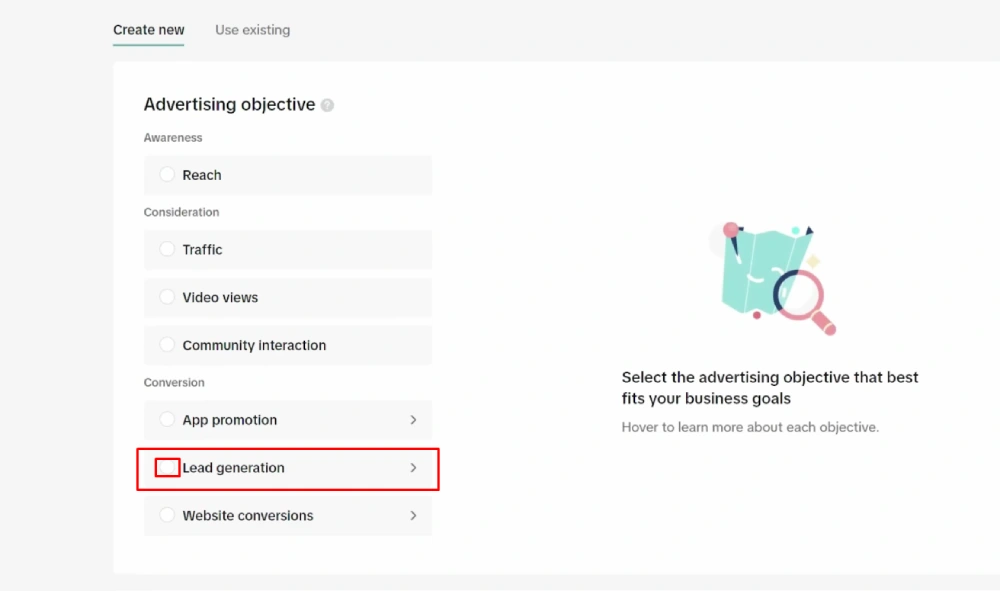
Task: Click the Community interaction option label
Action: (x=254, y=345)
